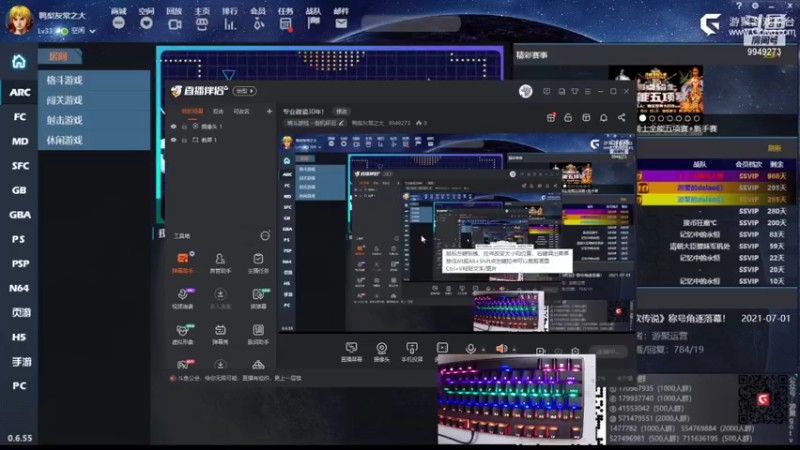Screen dimensions: 800x450
Task: Open 房管助手 tool in 直播伴侣
Action: point(220,262)
